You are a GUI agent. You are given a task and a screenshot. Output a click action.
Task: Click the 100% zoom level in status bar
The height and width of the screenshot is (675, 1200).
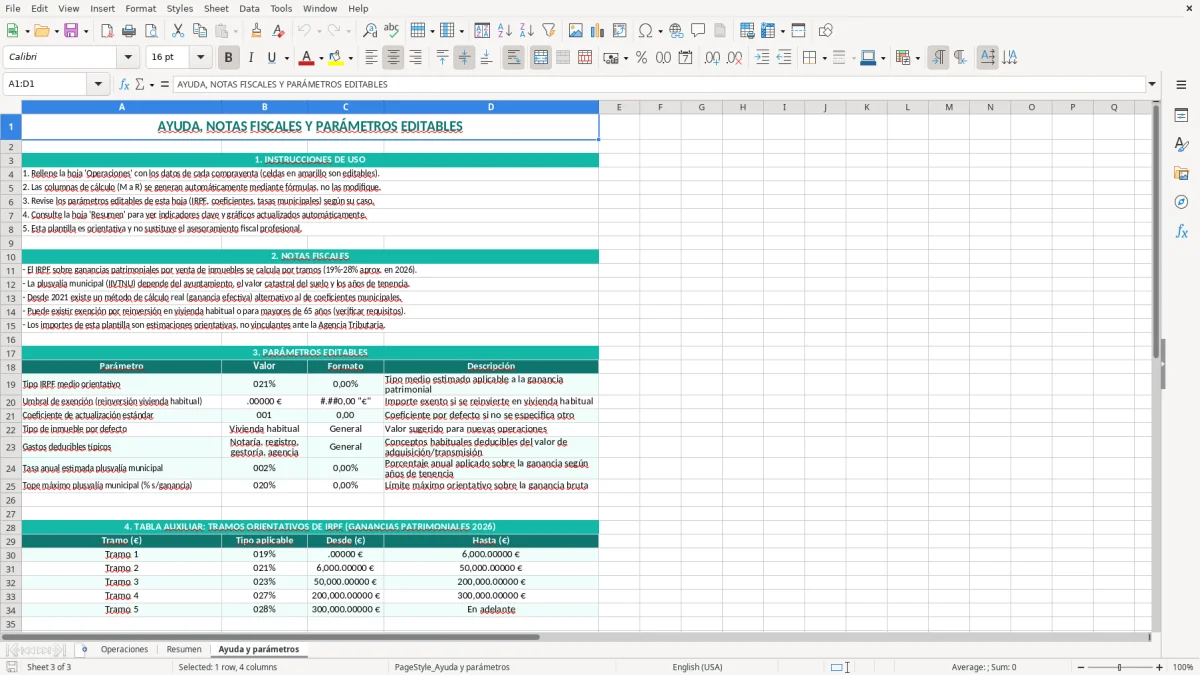click(1182, 667)
